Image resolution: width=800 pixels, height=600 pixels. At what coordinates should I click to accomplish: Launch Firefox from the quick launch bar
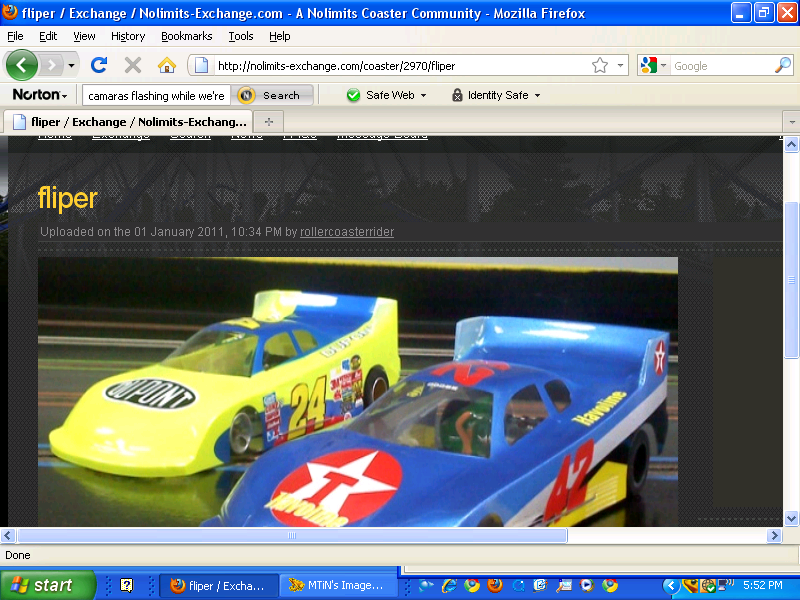[495, 585]
